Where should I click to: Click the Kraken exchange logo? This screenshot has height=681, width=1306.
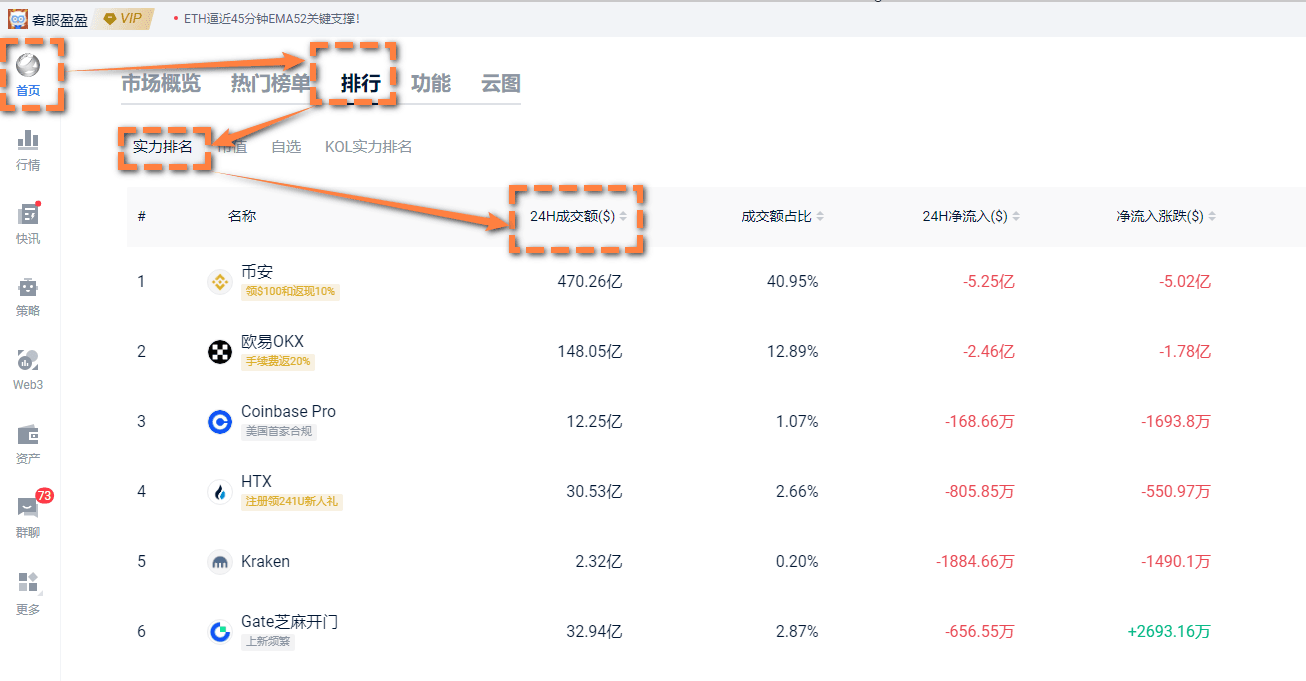(x=219, y=562)
